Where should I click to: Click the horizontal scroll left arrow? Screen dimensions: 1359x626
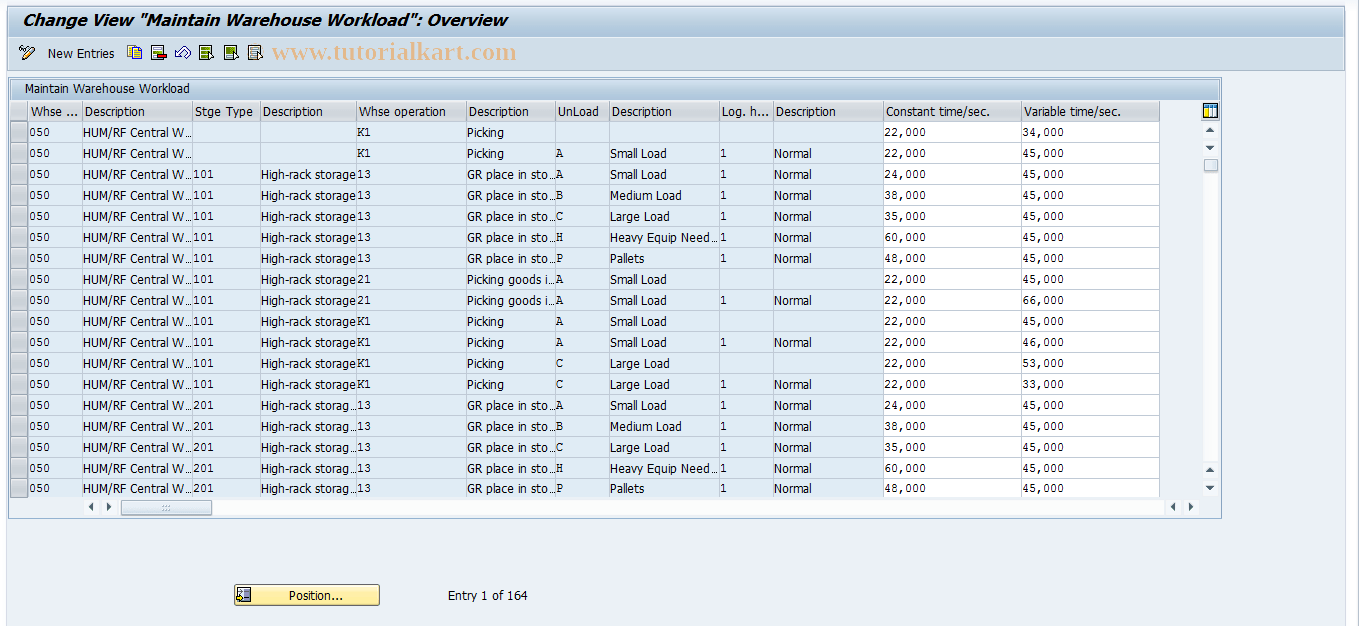tap(91, 507)
